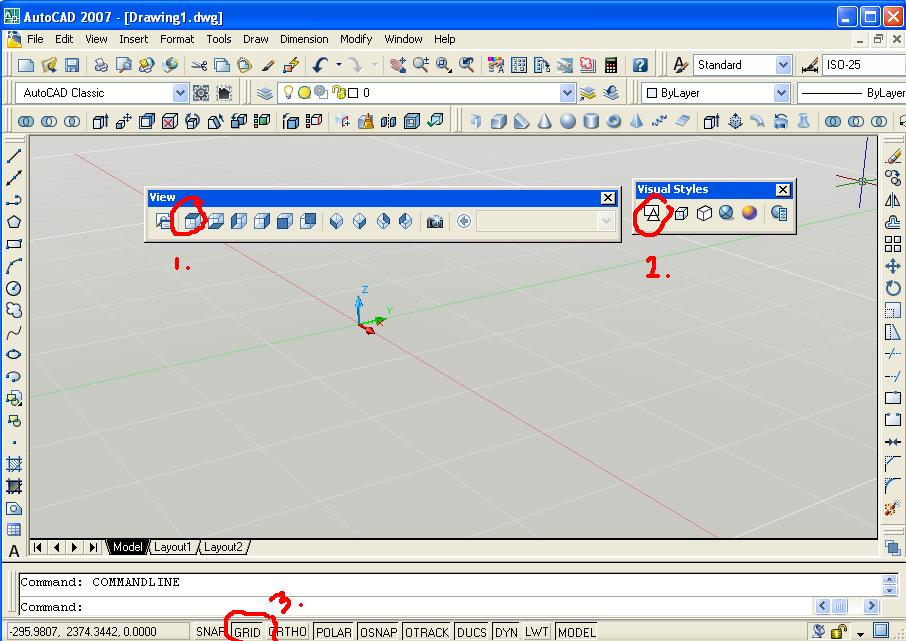
Task: Select Top view in View toolbar
Action: pos(192,221)
